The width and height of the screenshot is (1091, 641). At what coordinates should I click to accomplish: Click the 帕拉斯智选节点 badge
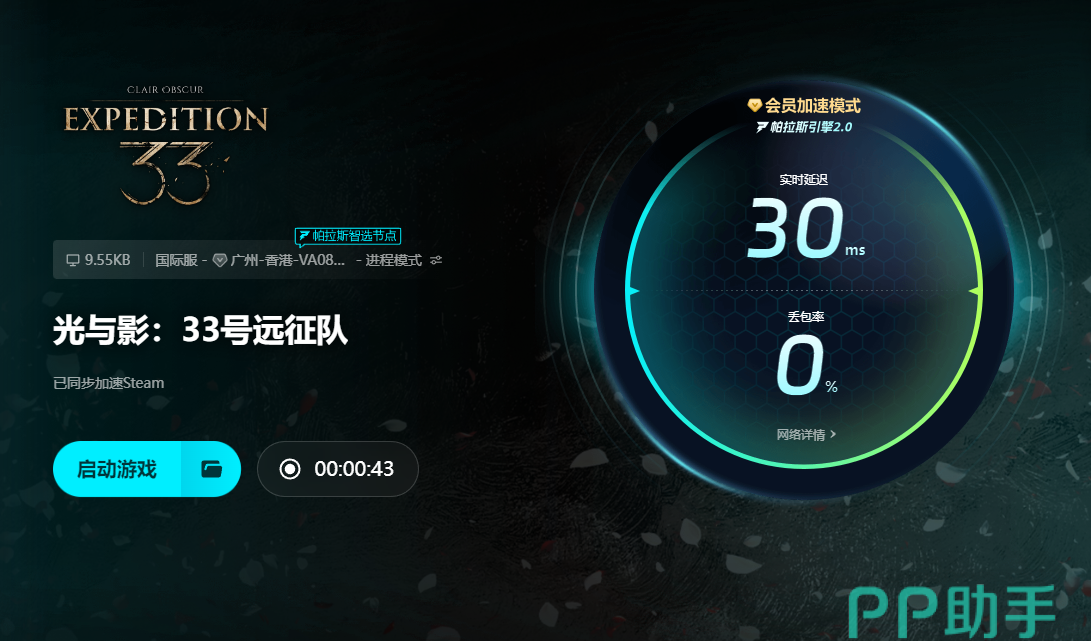pos(348,236)
